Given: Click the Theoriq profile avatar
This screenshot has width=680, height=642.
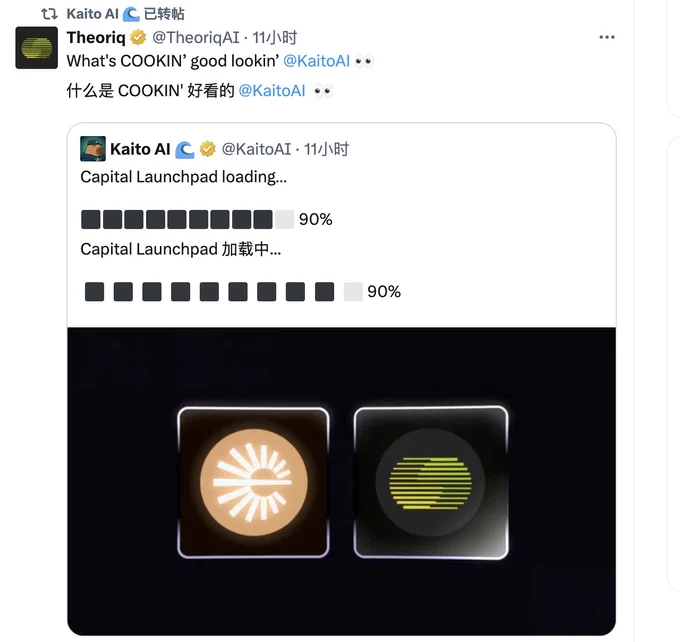Looking at the screenshot, I should pyautogui.click(x=36, y=48).
